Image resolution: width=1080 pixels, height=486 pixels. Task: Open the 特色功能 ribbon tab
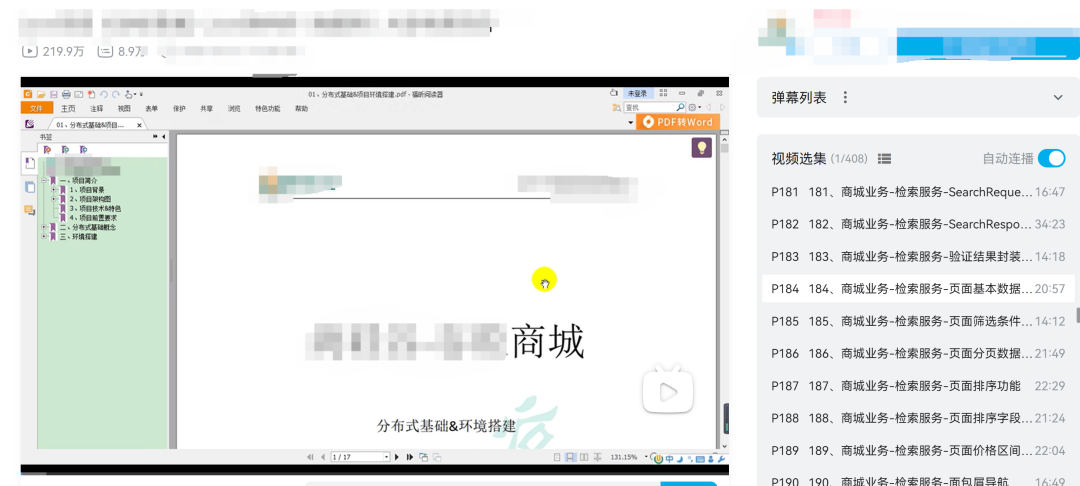pyautogui.click(x=268, y=108)
